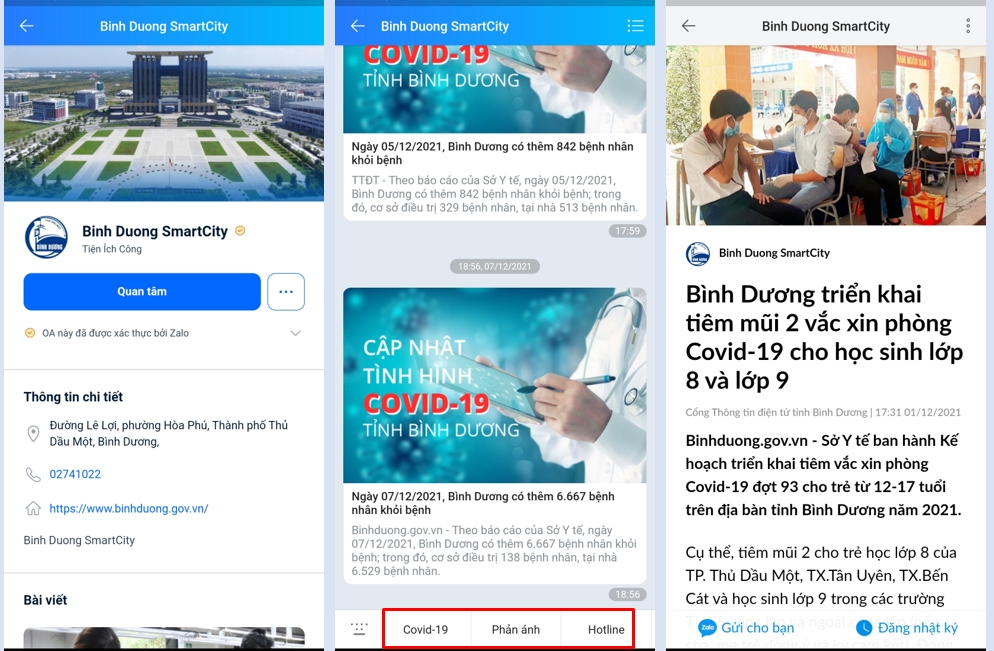
Task: Tap the Thông tin chi tiết heading
Action: tap(73, 397)
